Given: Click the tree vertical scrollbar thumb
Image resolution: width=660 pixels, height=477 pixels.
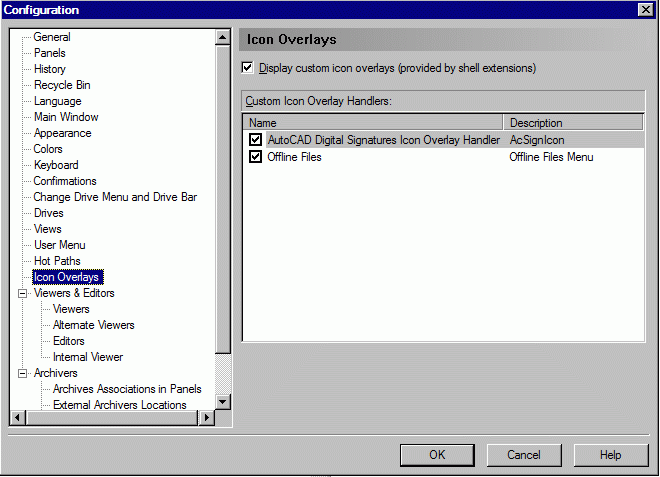Looking at the screenshot, I should pyautogui.click(x=222, y=200).
